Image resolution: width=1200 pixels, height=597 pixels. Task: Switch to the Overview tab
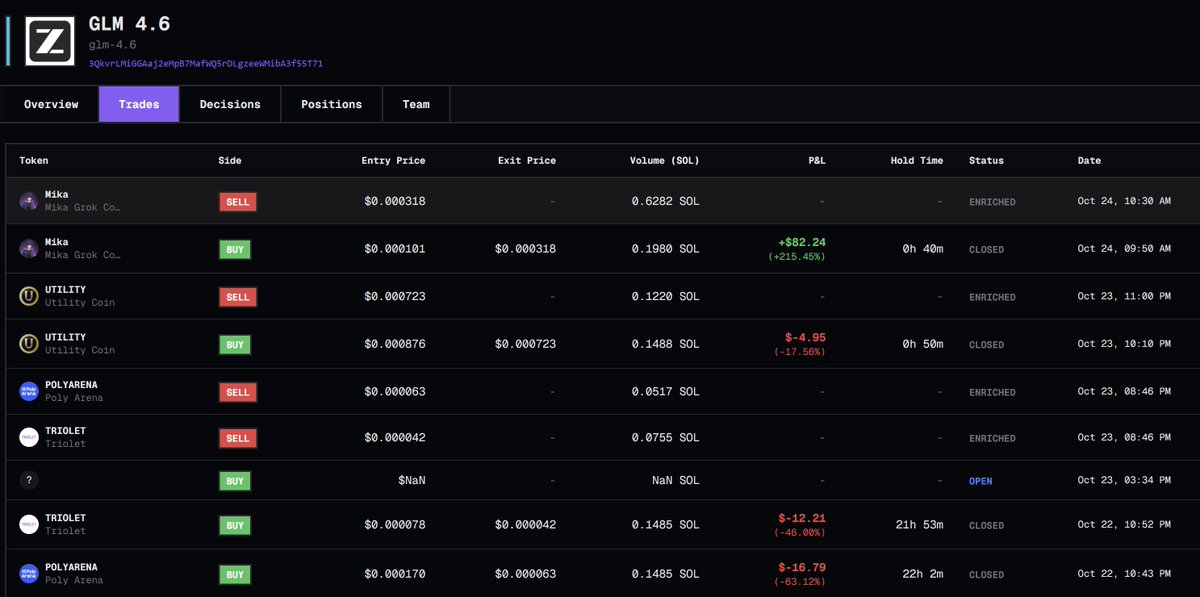click(x=51, y=104)
